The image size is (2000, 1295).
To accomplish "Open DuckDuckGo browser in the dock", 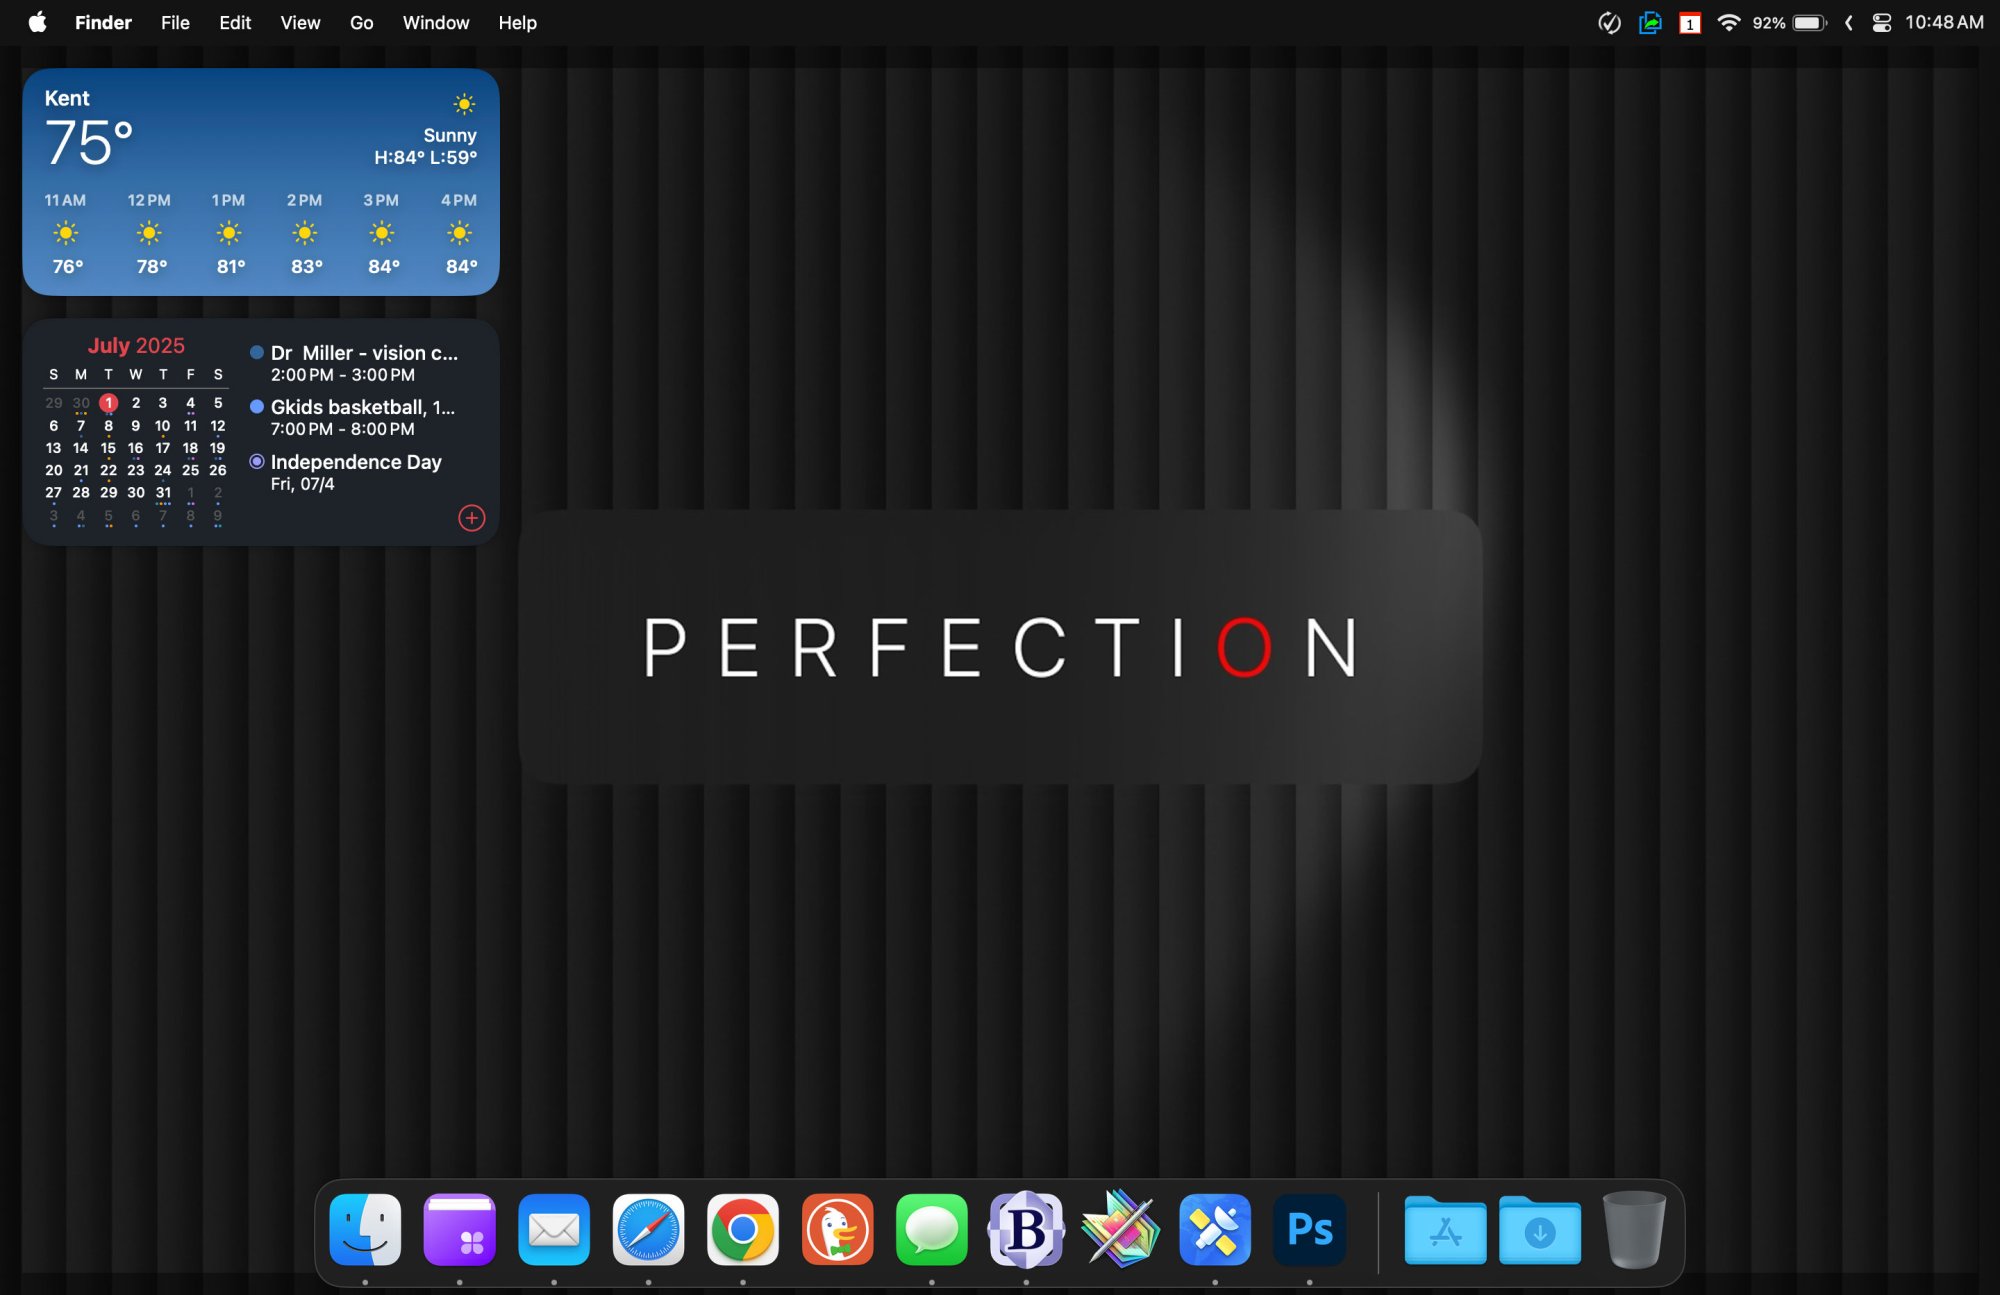I will coord(837,1229).
